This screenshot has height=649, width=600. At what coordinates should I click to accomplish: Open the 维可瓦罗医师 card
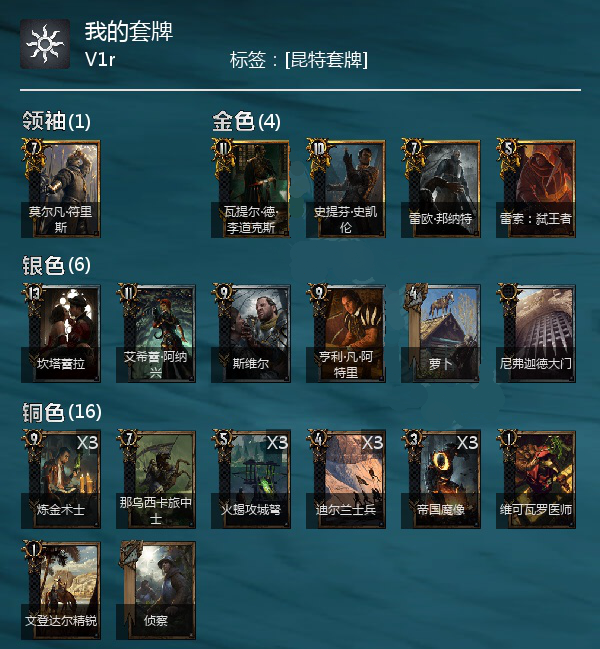[536, 479]
